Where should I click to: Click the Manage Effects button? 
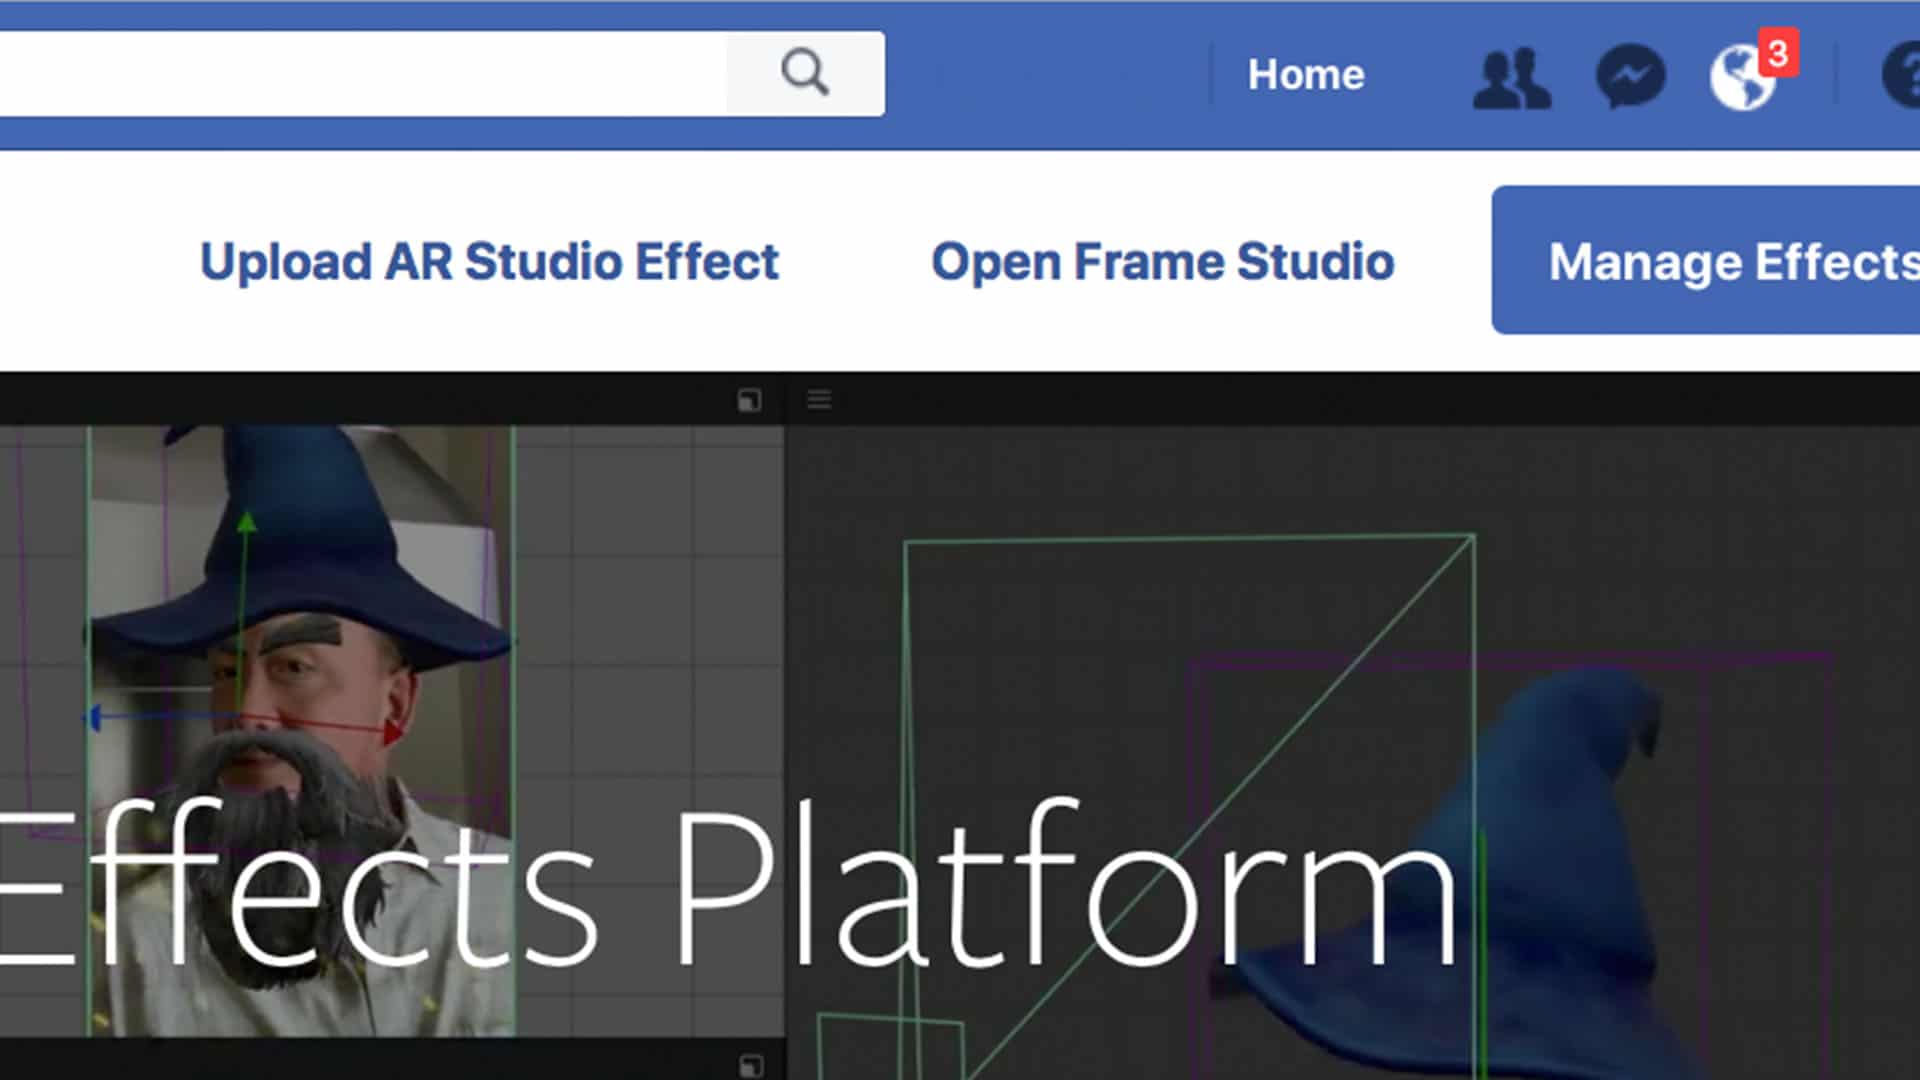point(1706,260)
